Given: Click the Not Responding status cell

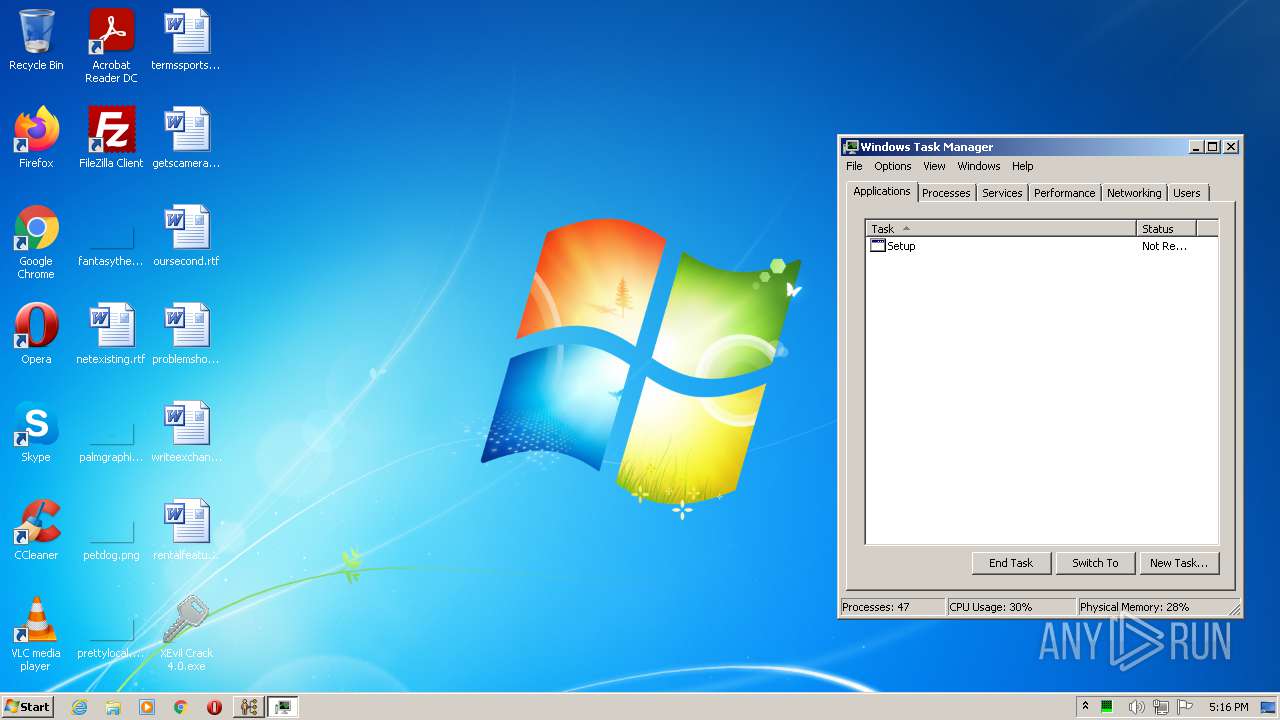Looking at the screenshot, I should click(1164, 246).
